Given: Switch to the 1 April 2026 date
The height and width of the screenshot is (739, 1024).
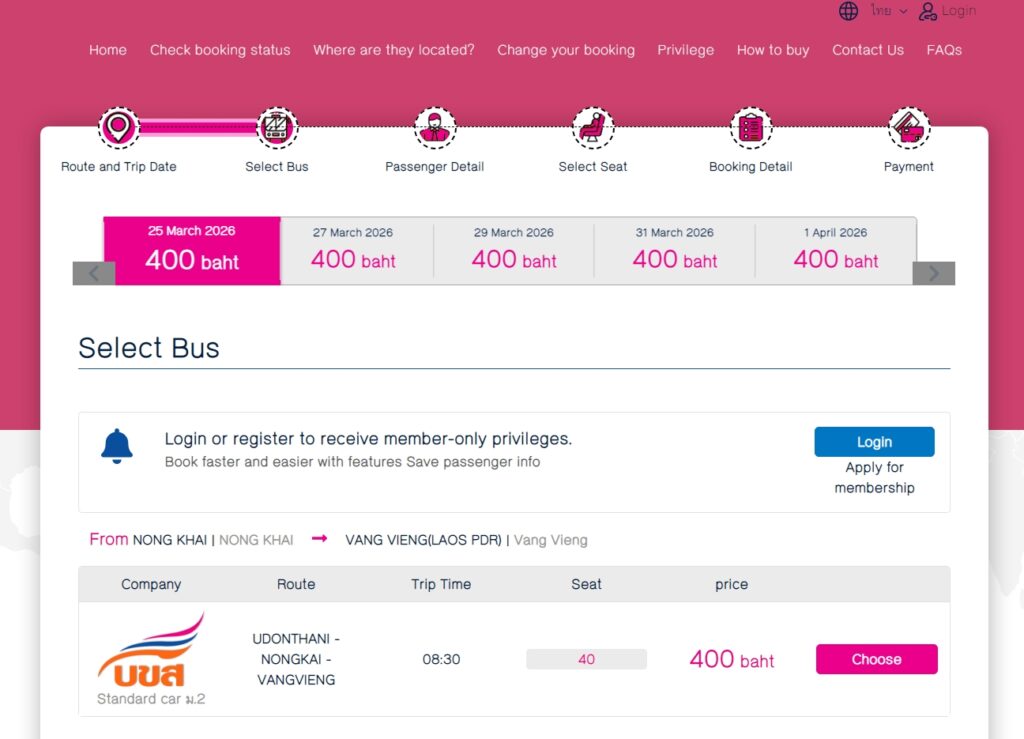Looking at the screenshot, I should [835, 251].
